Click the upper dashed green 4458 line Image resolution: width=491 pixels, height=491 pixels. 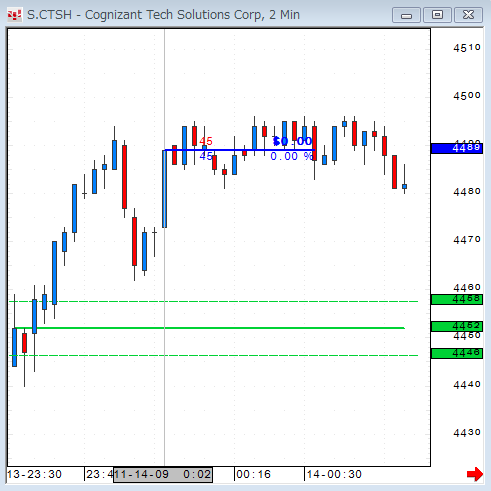click(x=213, y=301)
